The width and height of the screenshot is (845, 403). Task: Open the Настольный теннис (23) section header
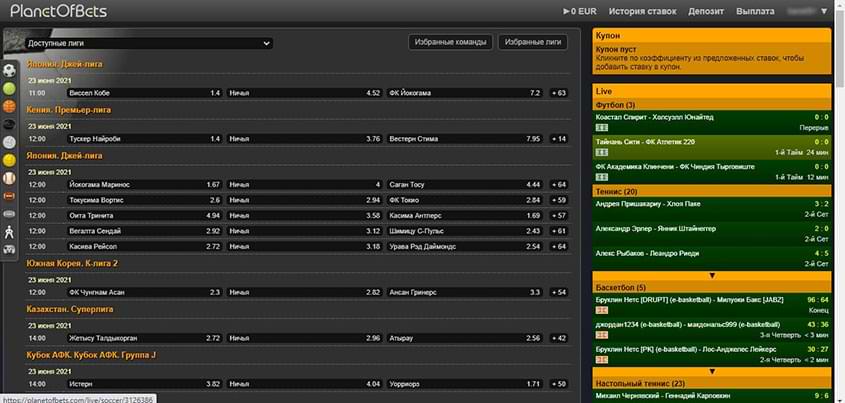click(x=712, y=383)
